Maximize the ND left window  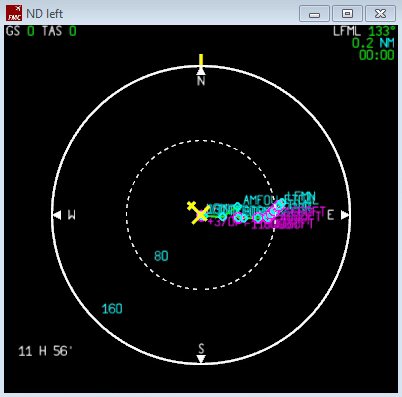tap(347, 14)
